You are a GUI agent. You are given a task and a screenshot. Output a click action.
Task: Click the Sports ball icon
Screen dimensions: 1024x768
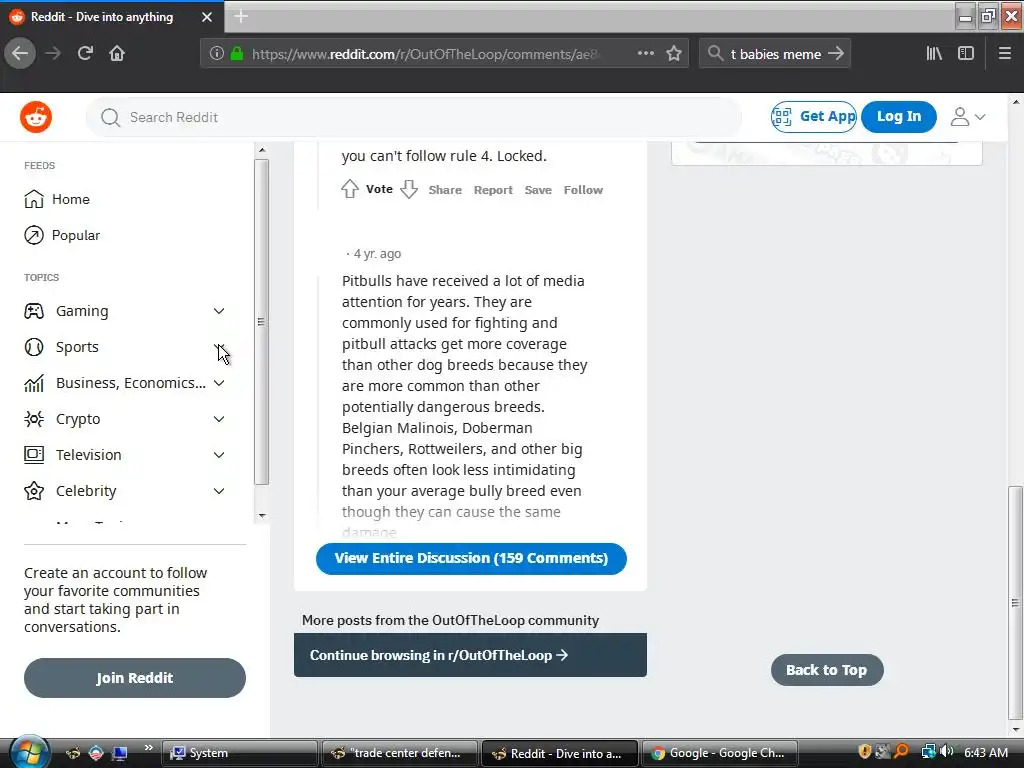(x=34, y=347)
